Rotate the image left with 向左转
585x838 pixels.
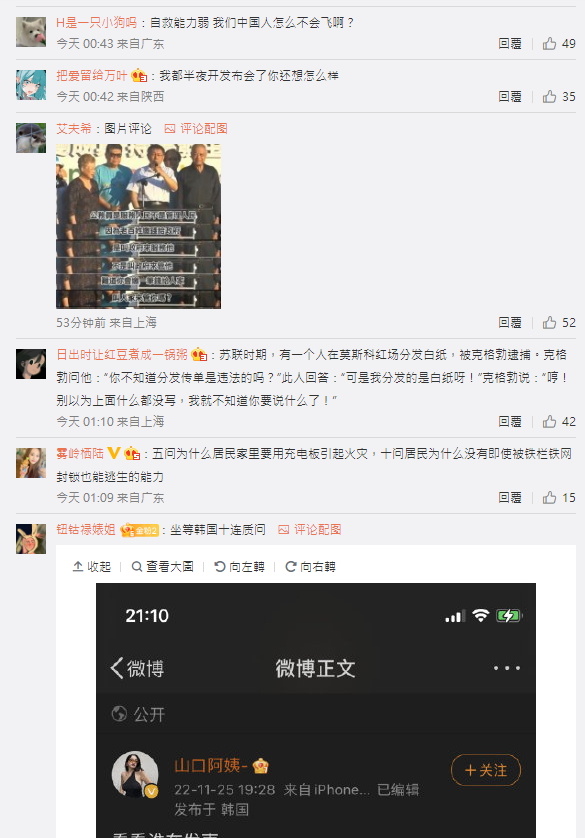pyautogui.click(x=239, y=567)
